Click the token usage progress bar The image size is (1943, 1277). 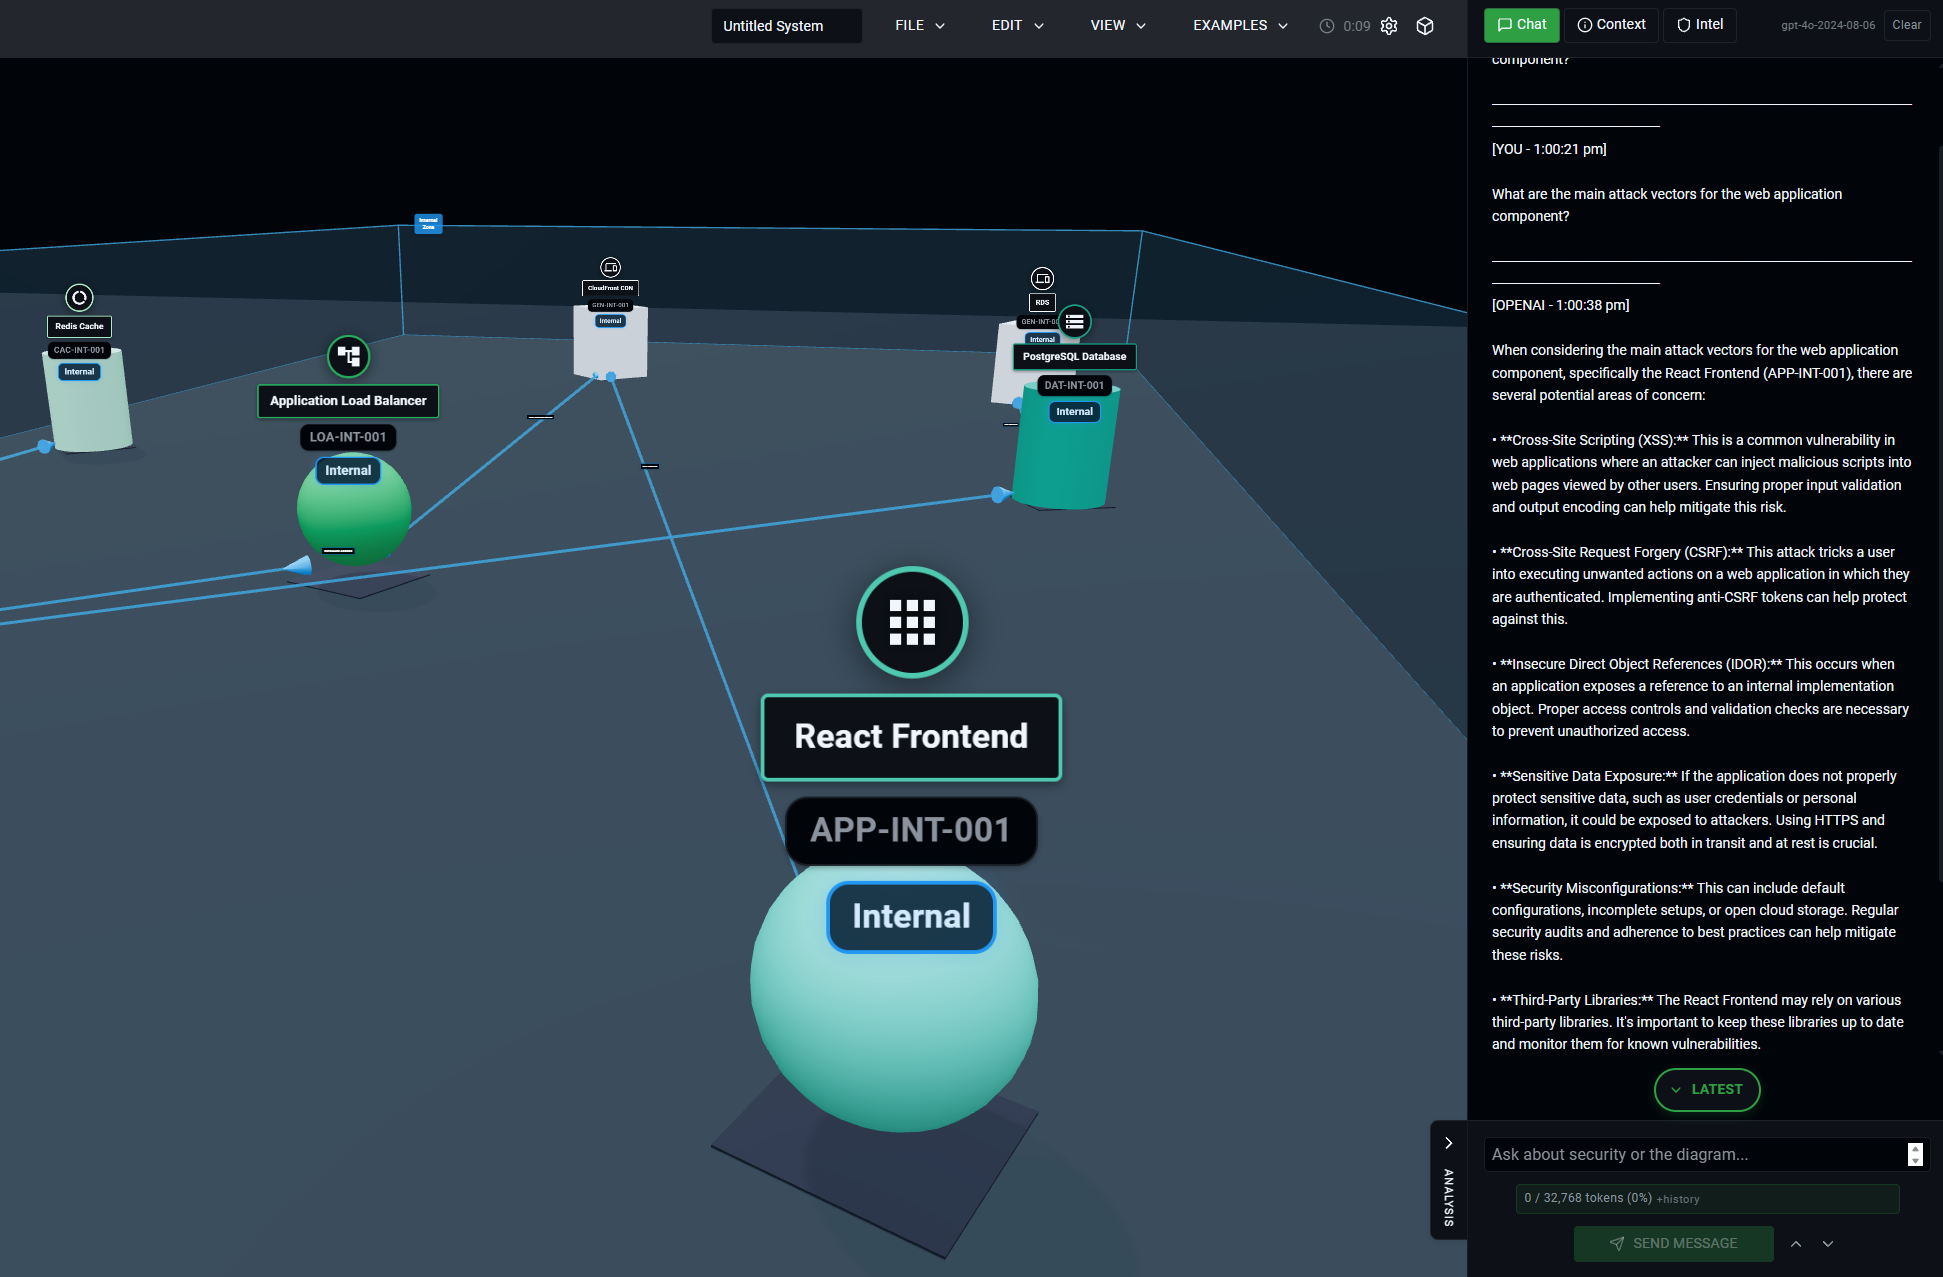(1708, 1198)
